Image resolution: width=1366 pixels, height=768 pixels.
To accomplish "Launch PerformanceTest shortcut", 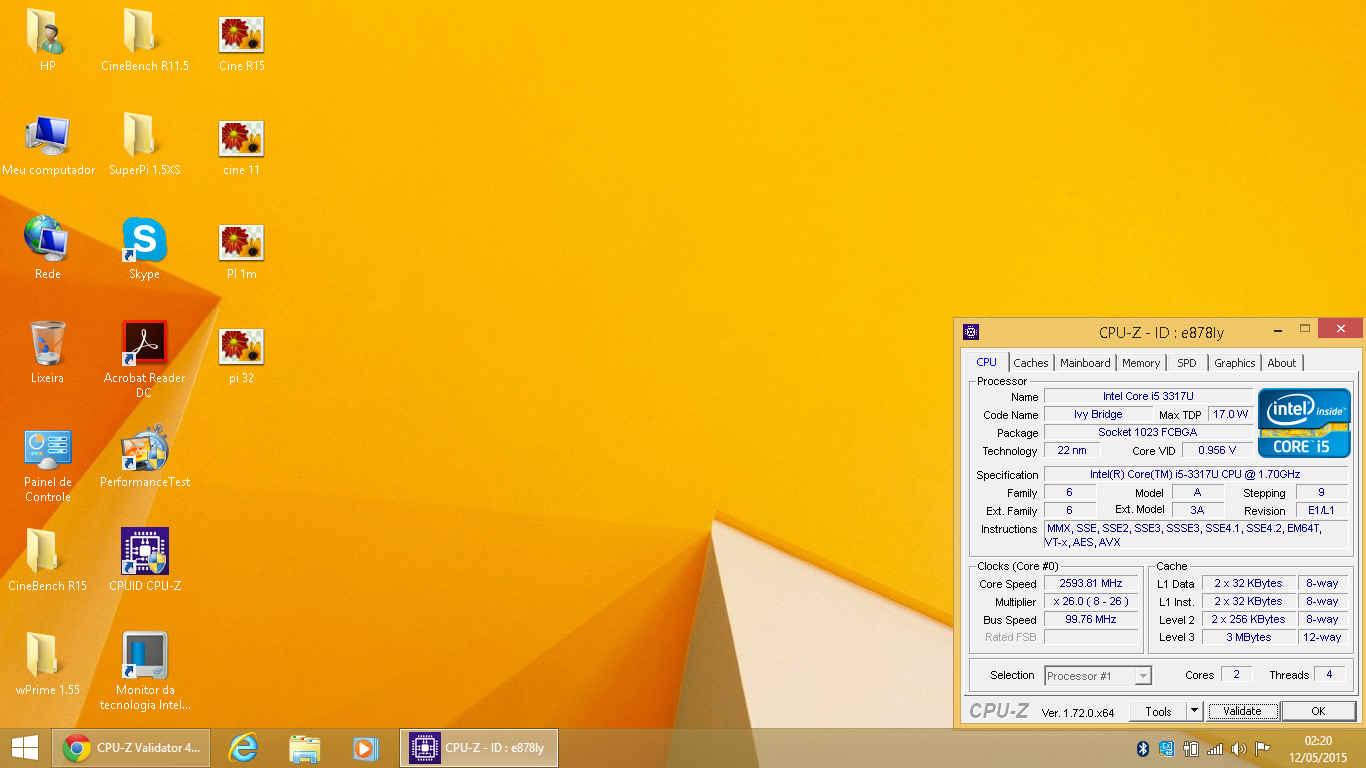I will click(144, 456).
